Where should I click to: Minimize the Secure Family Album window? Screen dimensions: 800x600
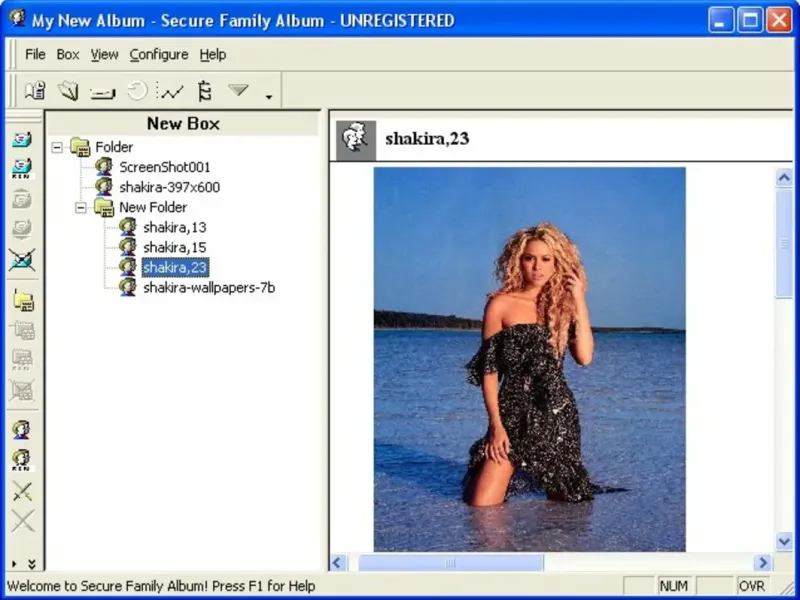click(720, 20)
